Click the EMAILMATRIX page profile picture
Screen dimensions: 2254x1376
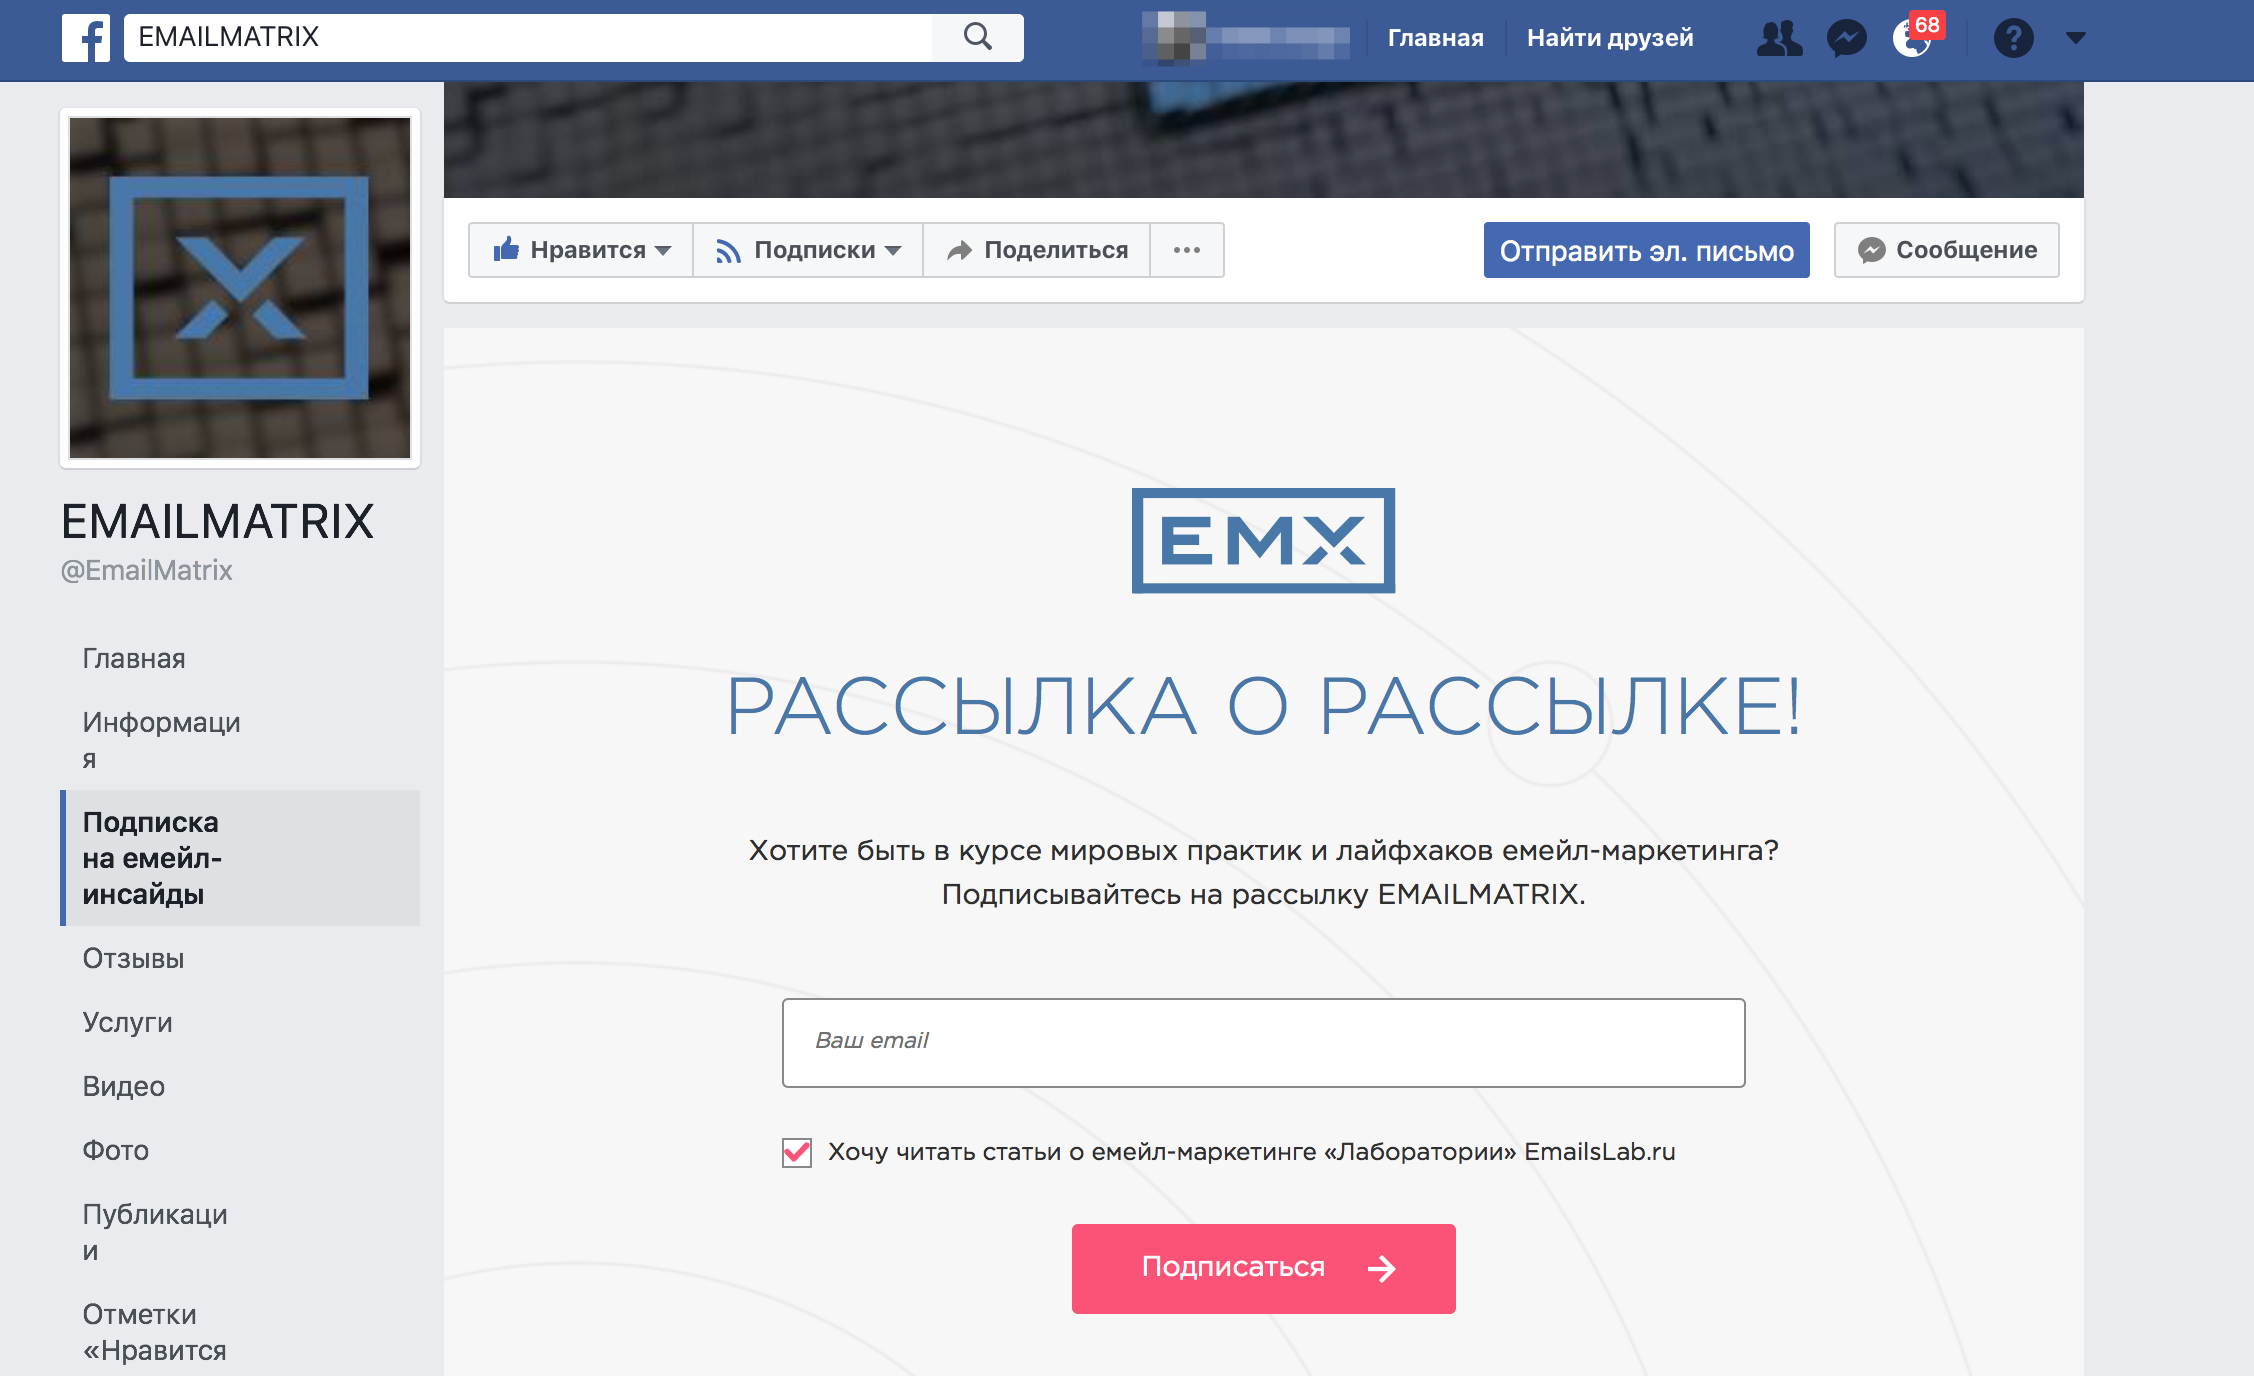point(240,288)
